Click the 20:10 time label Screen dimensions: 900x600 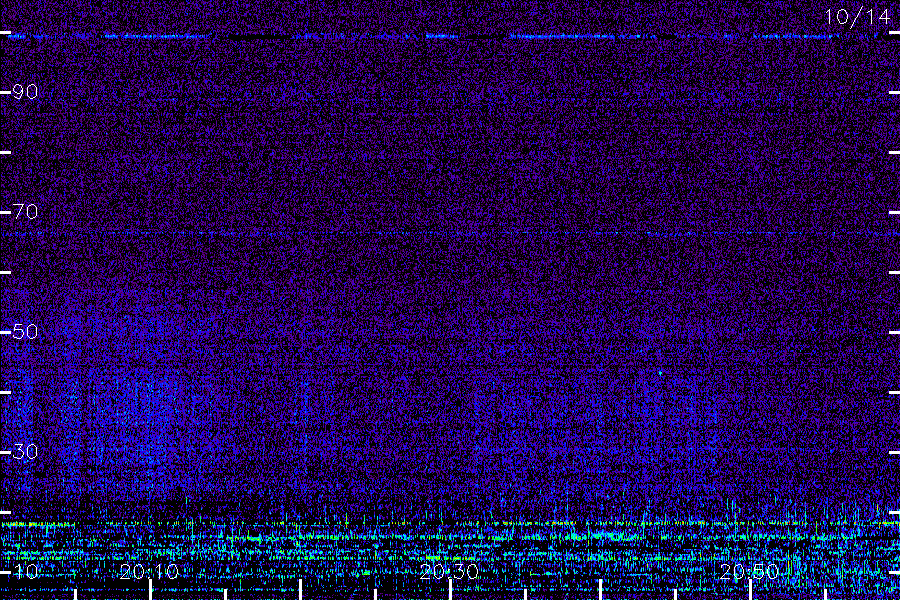(149, 571)
